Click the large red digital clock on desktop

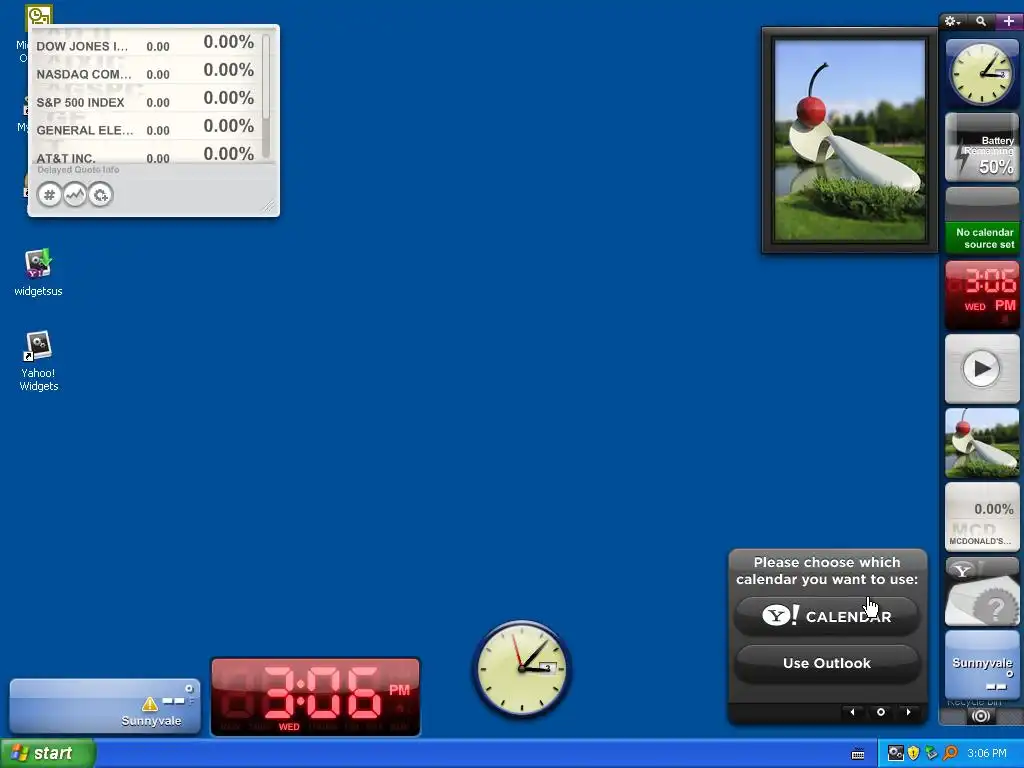(315, 697)
